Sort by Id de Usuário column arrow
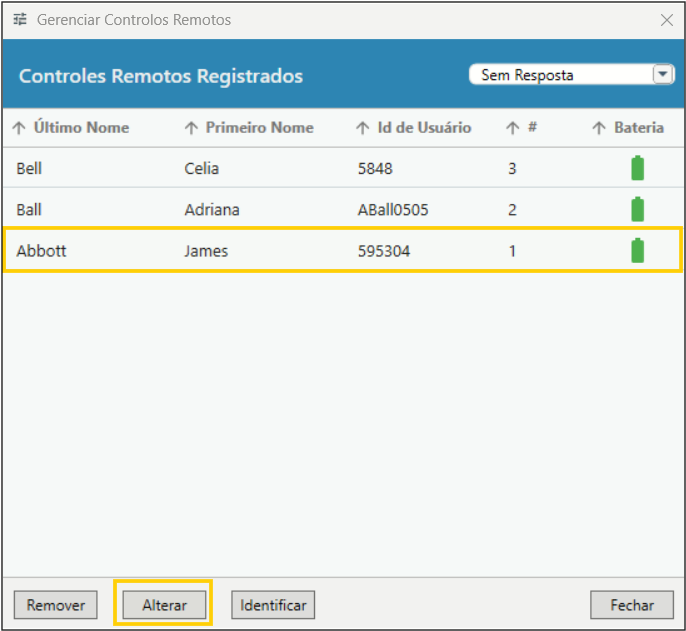The image size is (686, 631). point(362,128)
